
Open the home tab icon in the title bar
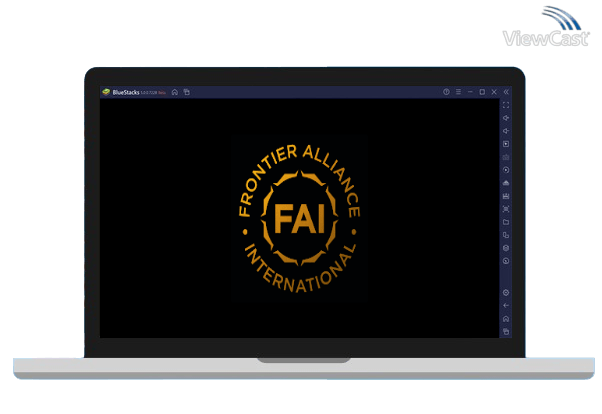[175, 92]
